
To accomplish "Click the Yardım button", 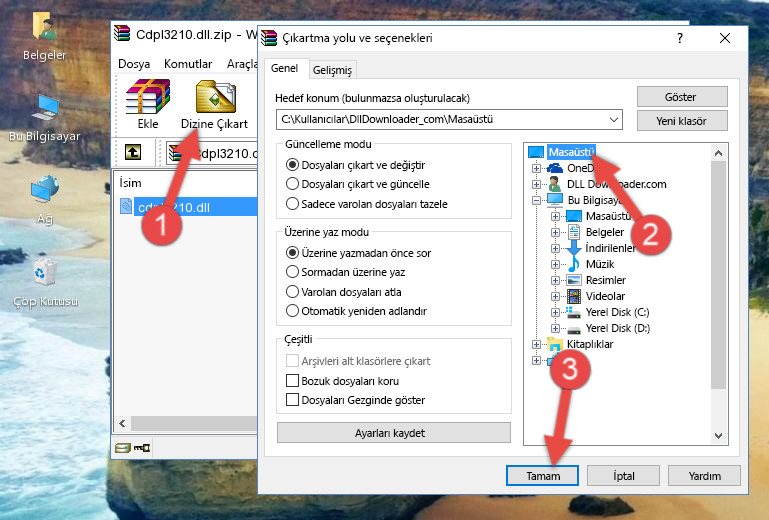I will pos(704,476).
